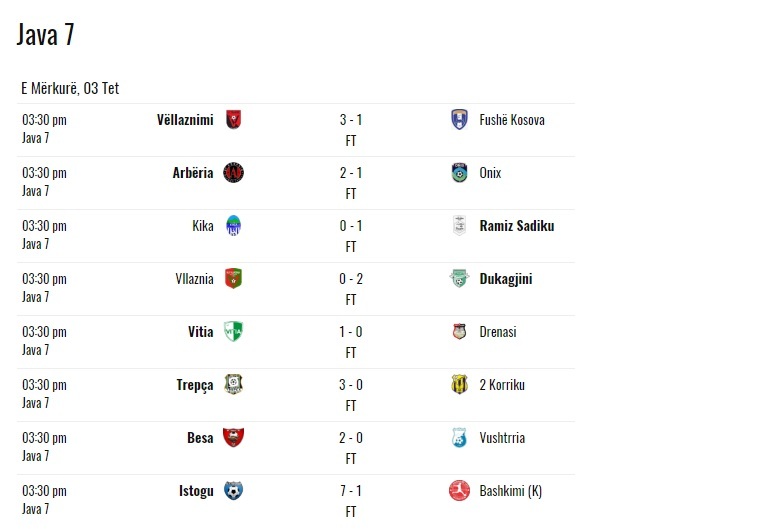Click the Onix team crest
This screenshot has width=764, height=529.
point(459,172)
